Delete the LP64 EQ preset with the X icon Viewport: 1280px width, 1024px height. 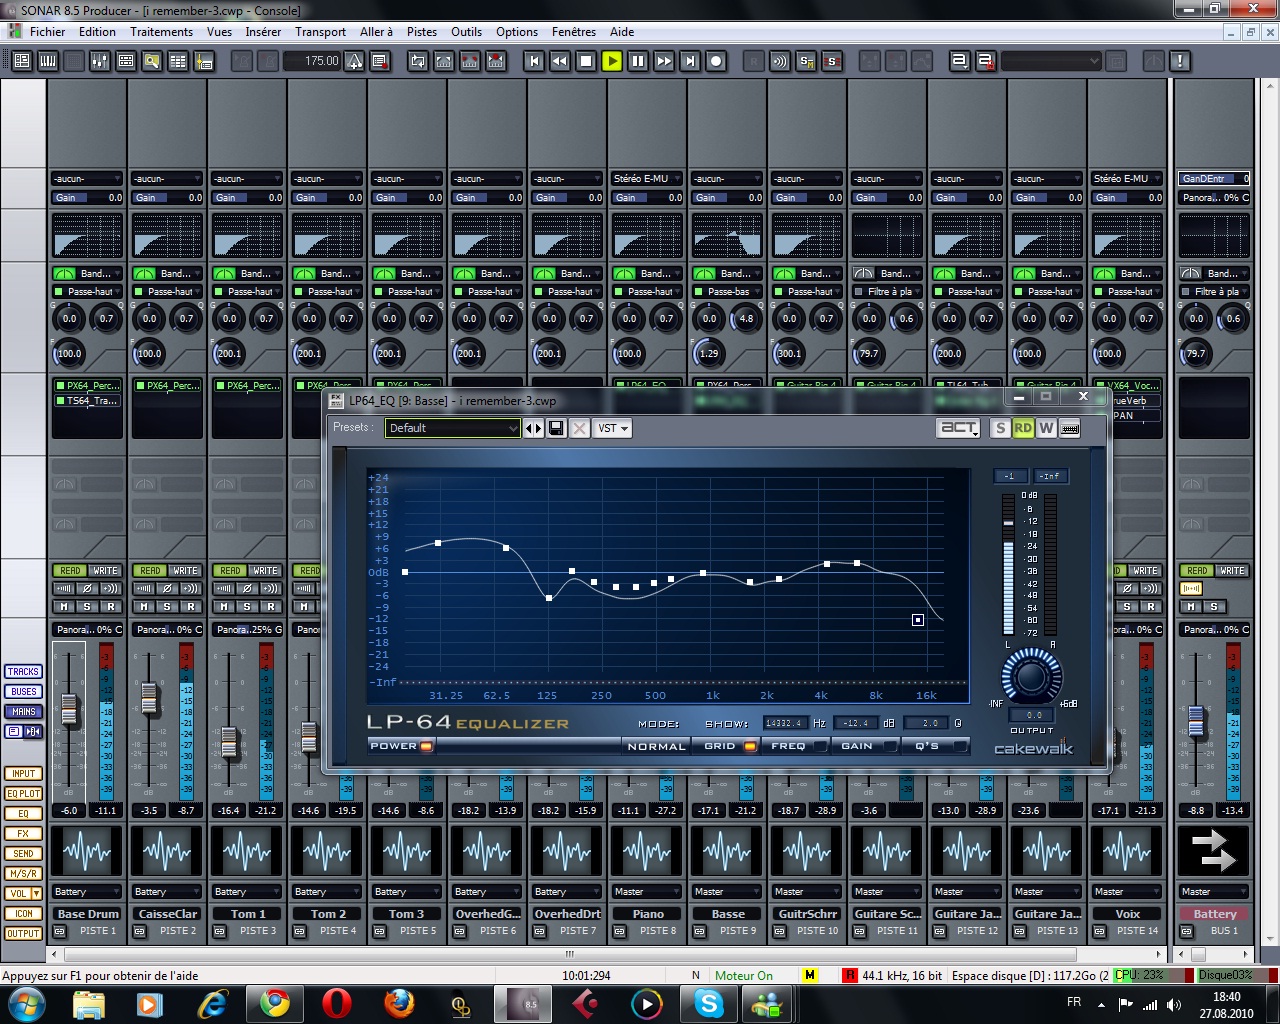[580, 428]
